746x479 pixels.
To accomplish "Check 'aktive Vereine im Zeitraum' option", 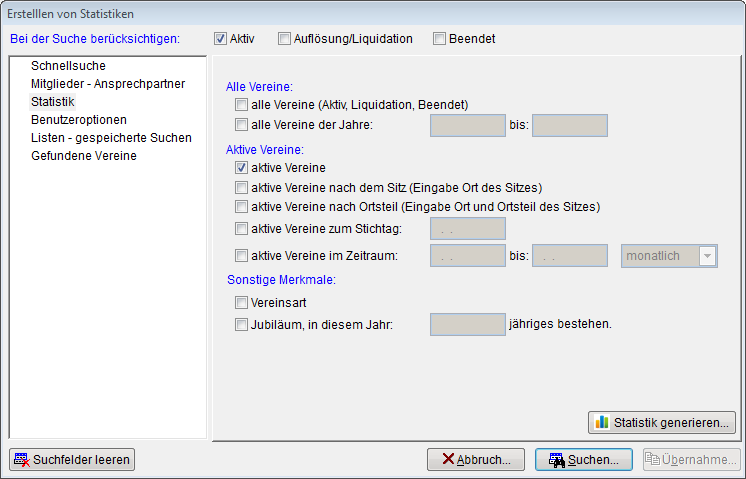I will click(x=241, y=256).
